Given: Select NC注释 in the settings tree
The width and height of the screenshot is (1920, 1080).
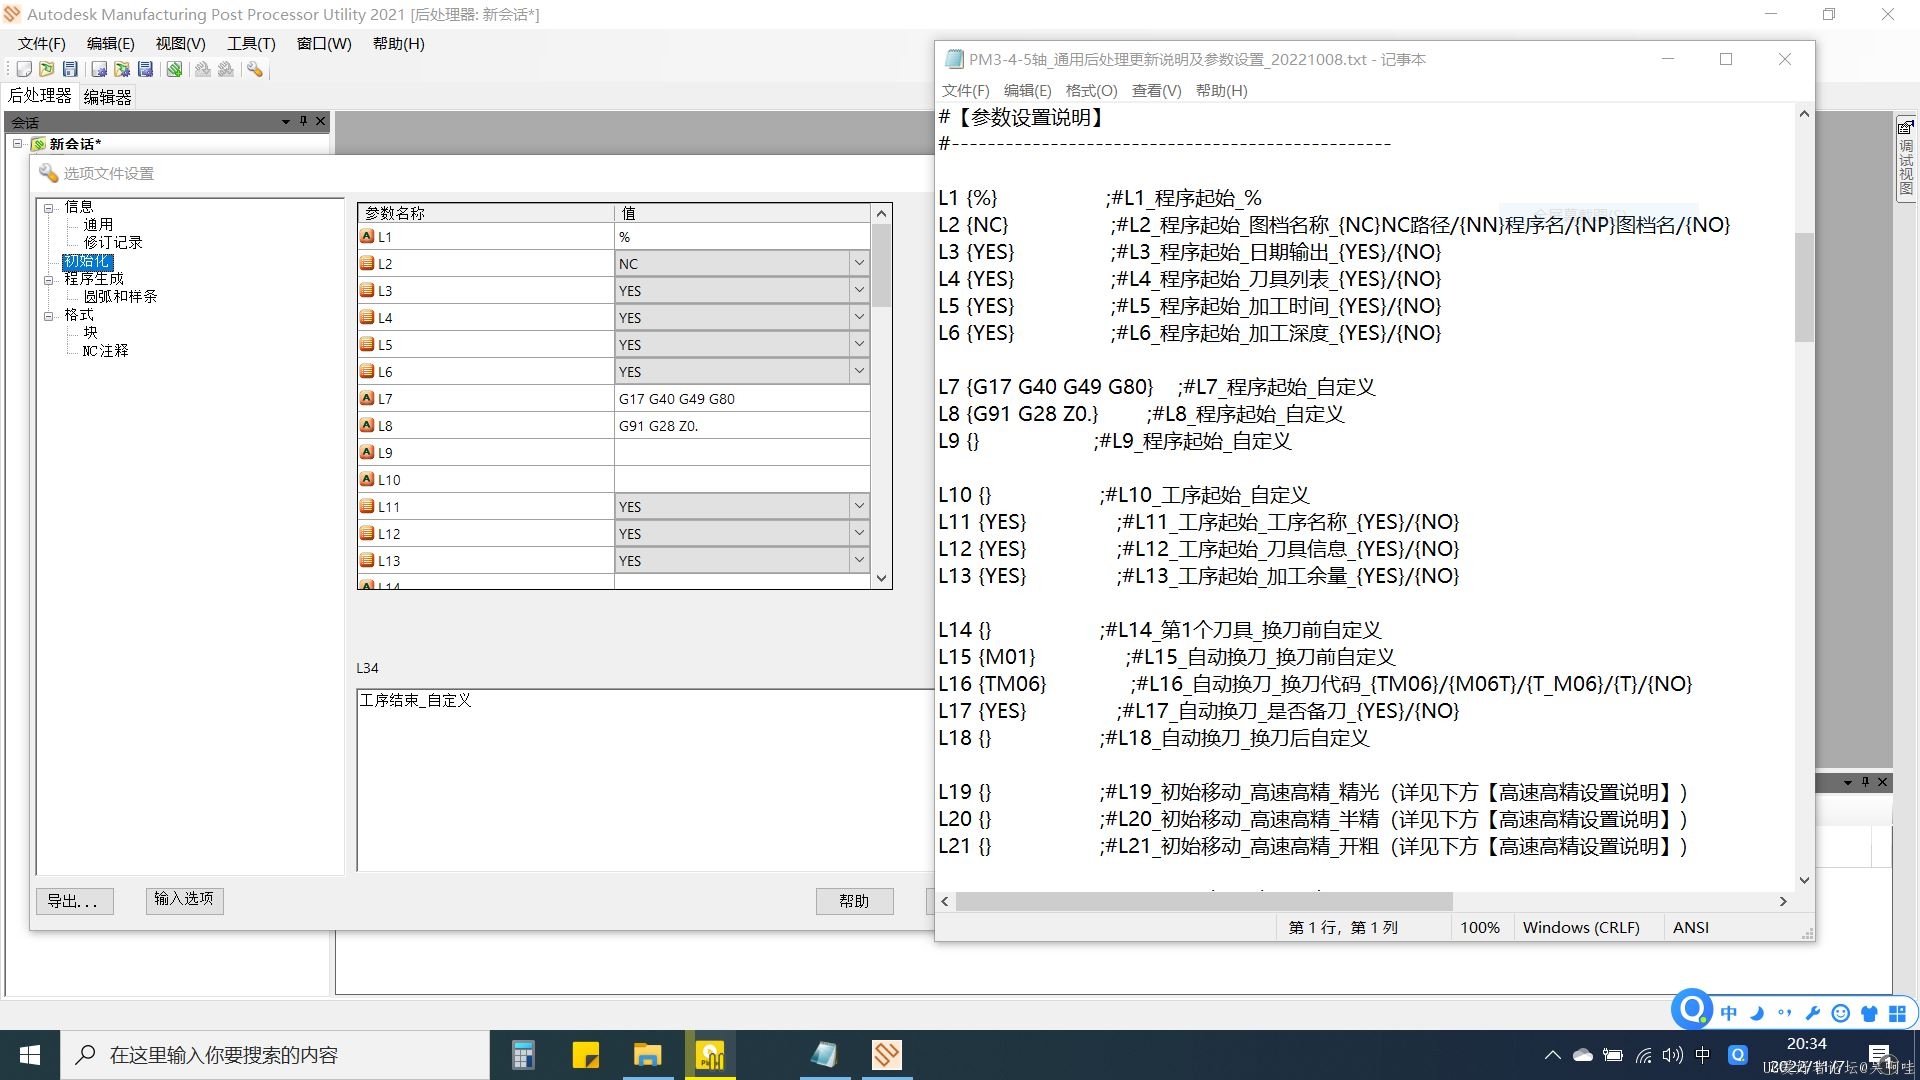Looking at the screenshot, I should 105,351.
